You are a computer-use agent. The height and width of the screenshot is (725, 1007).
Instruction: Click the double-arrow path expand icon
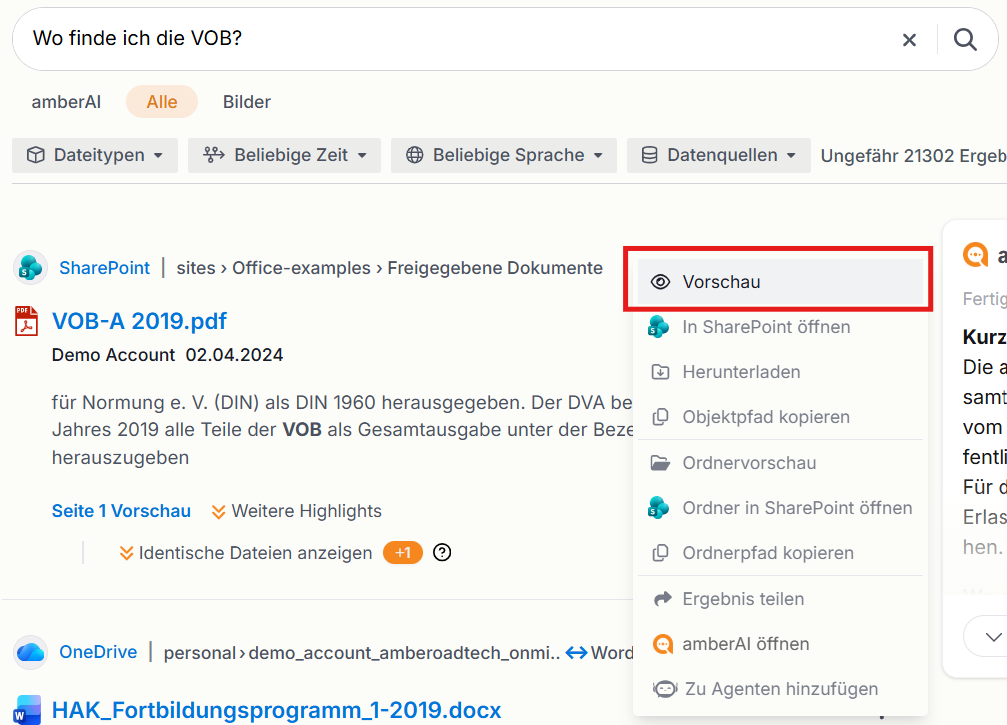point(576,653)
